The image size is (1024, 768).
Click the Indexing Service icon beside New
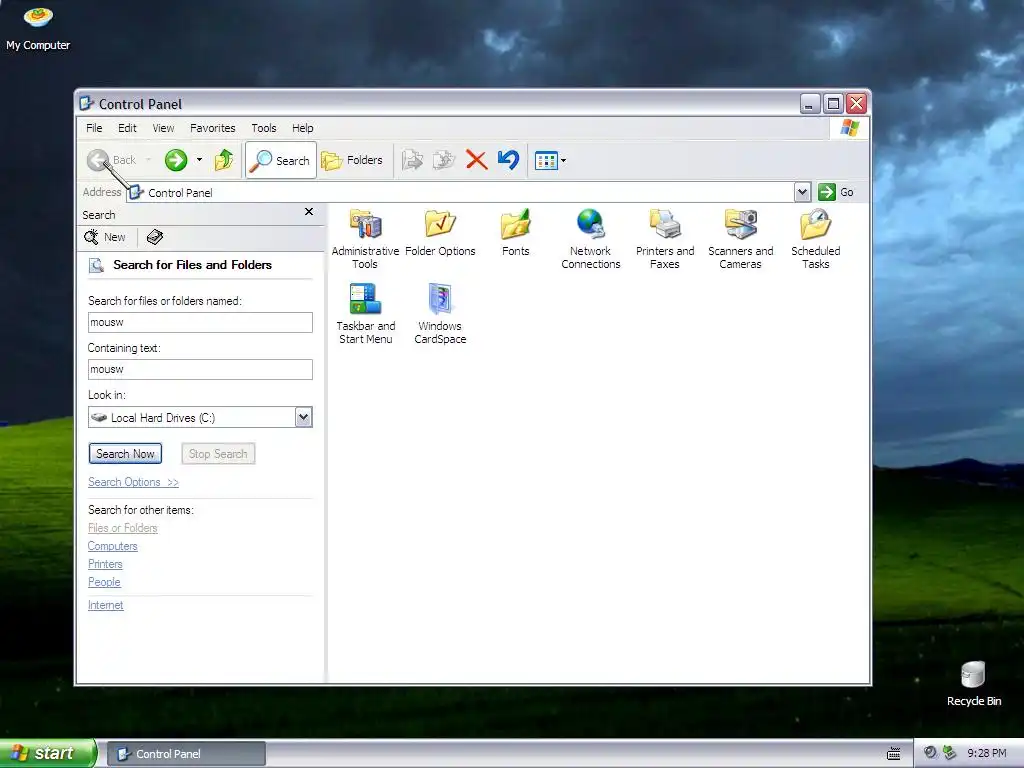[x=155, y=237]
